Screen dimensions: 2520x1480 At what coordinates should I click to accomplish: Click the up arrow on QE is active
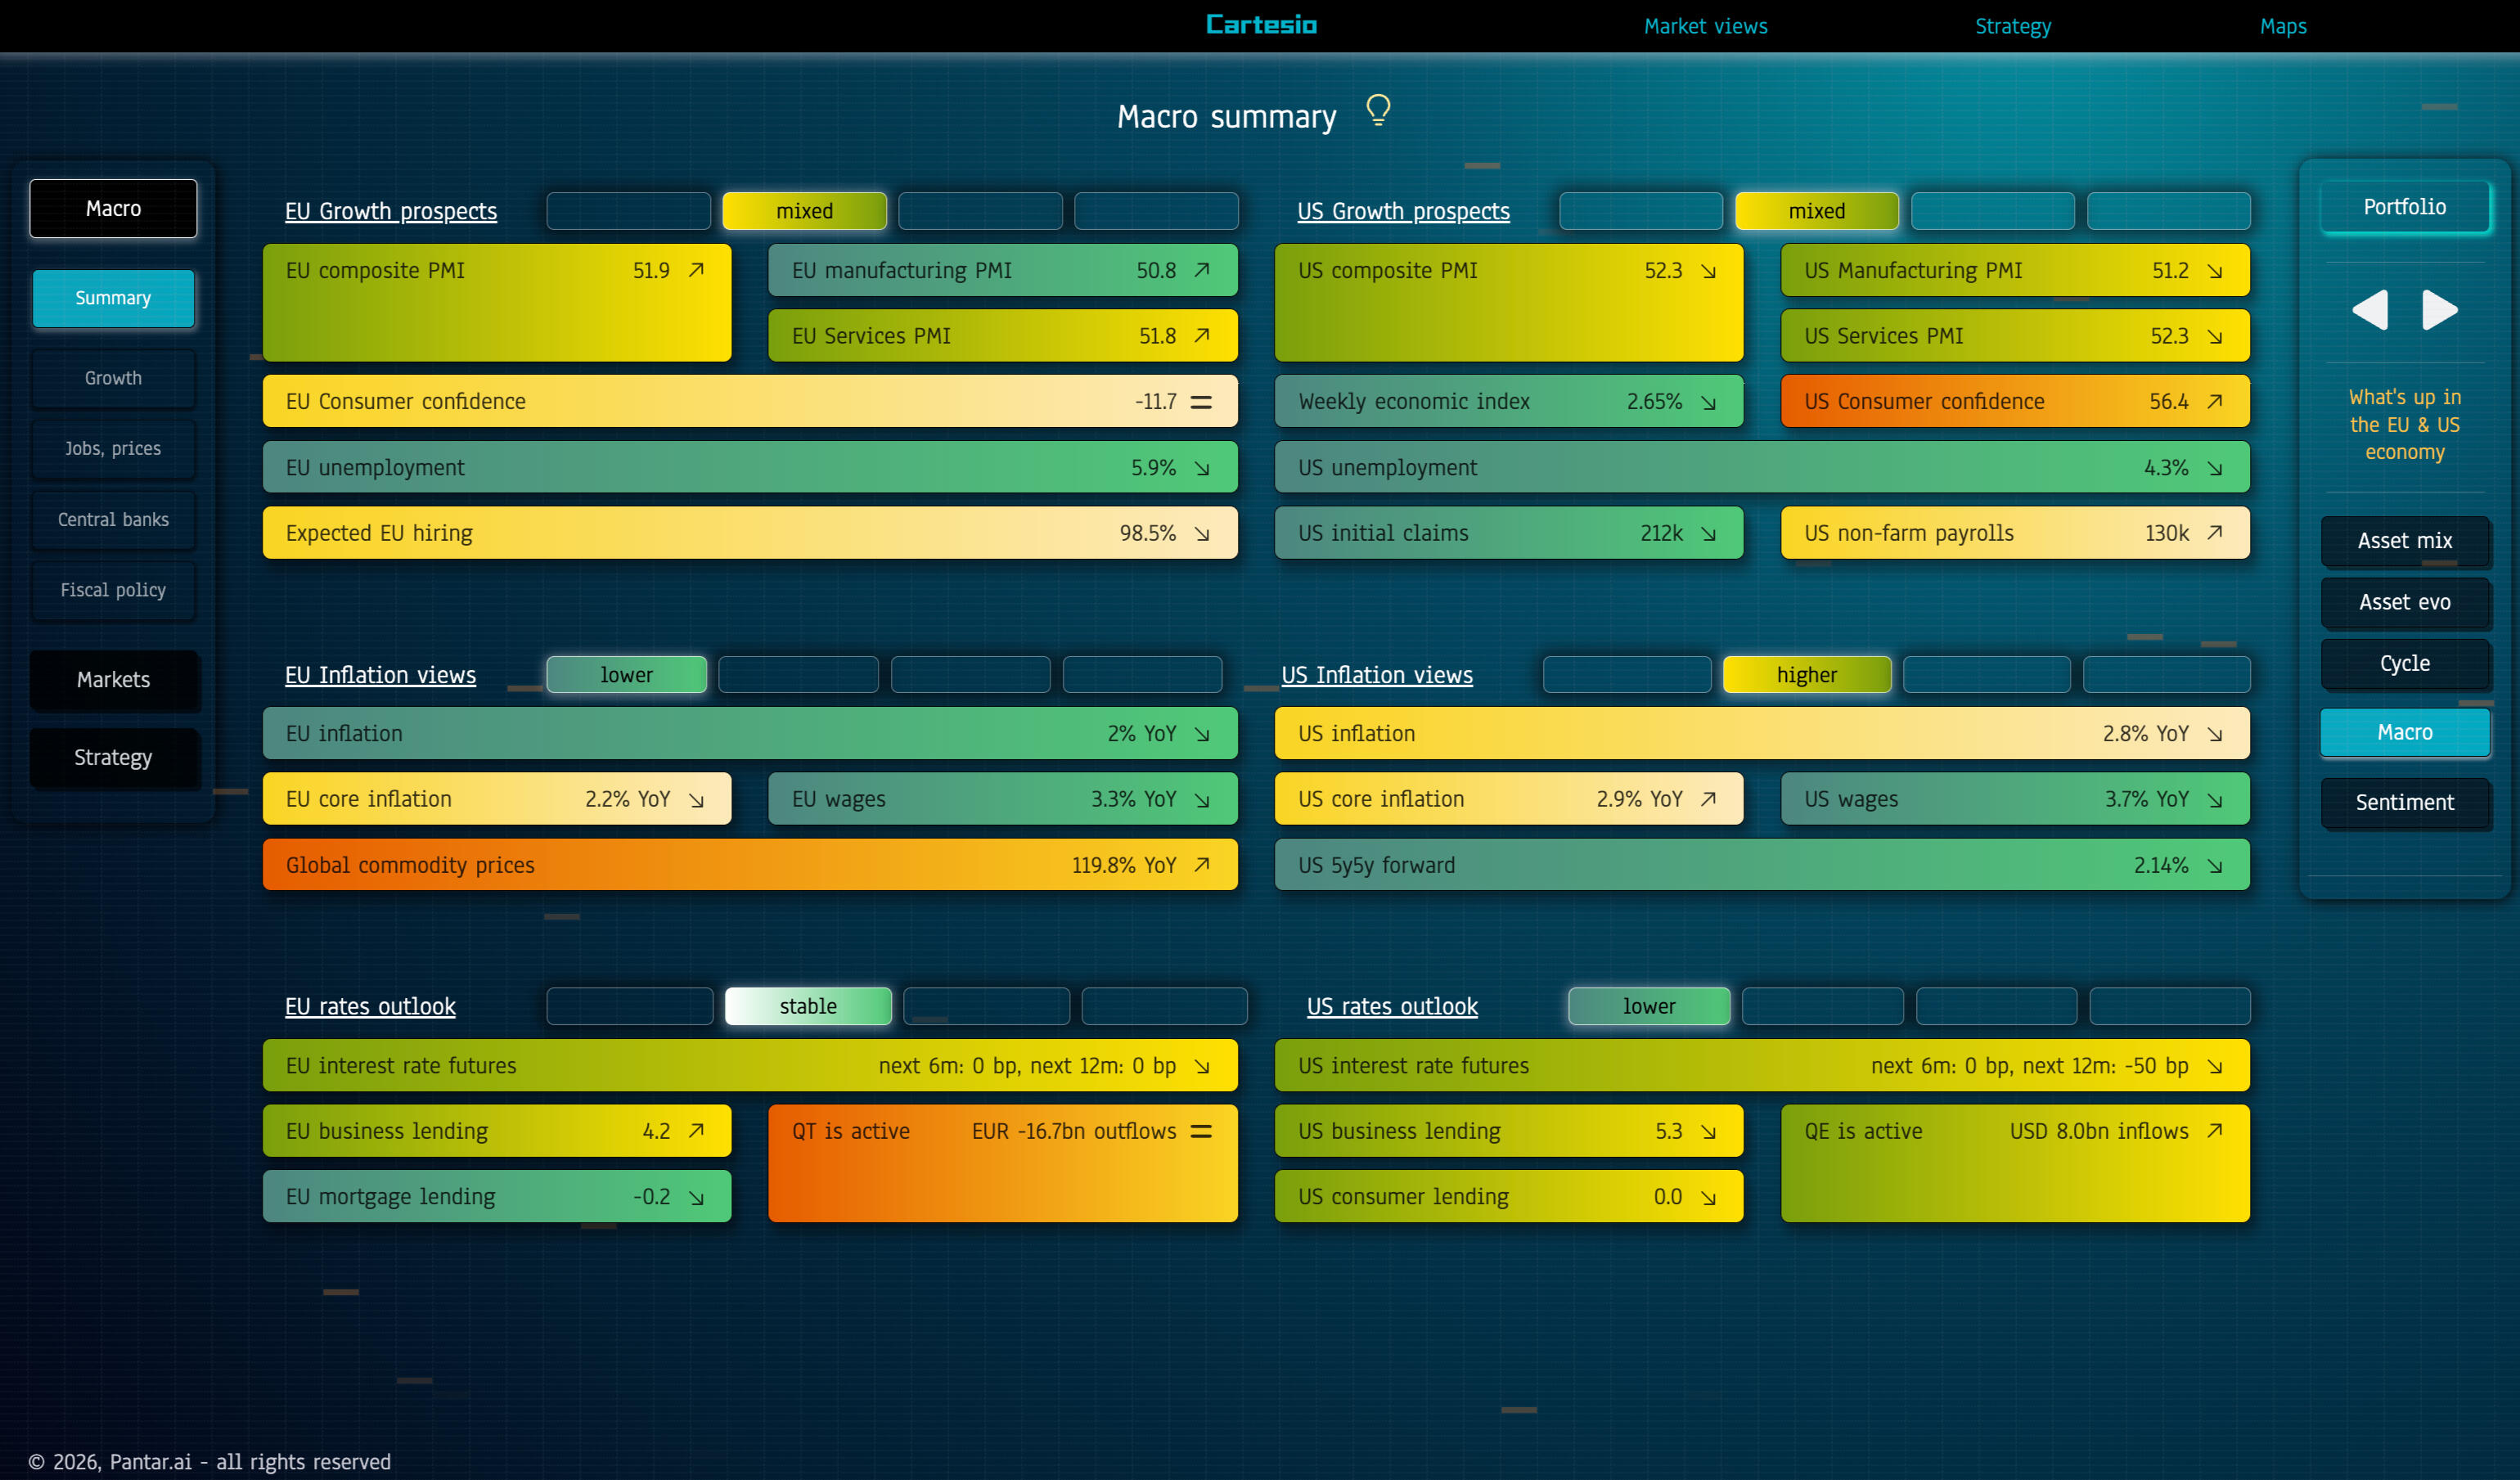(2215, 1130)
